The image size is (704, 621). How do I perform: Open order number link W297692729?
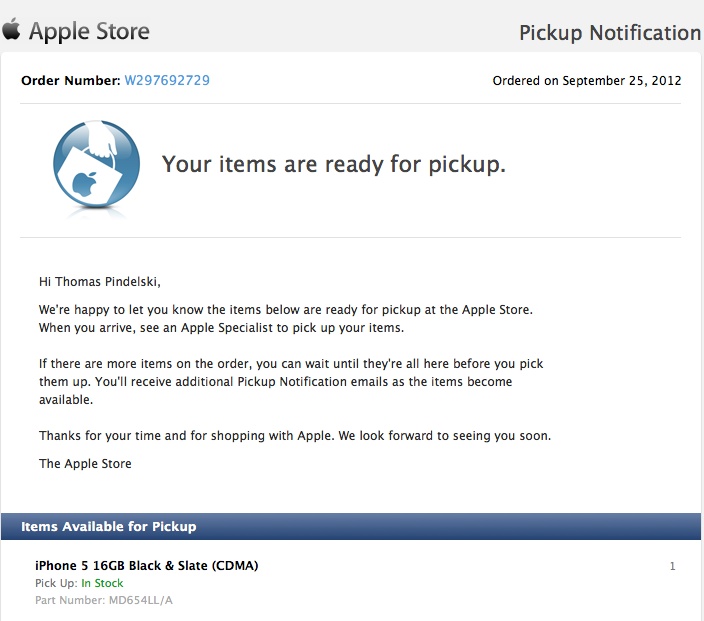[x=167, y=80]
